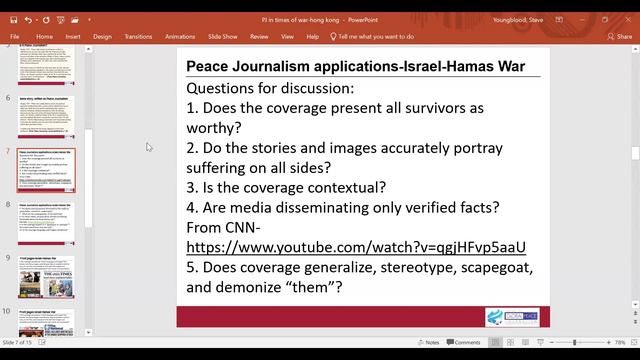This screenshot has width=640, height=360.
Task: Switch to the Transitions ribbon tab
Action: click(x=138, y=36)
